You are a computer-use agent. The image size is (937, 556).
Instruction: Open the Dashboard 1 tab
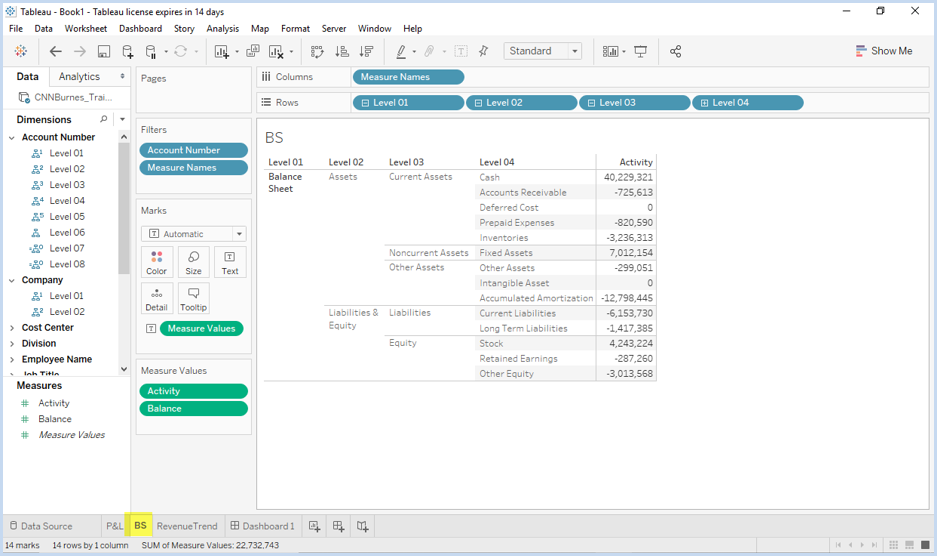(263, 526)
